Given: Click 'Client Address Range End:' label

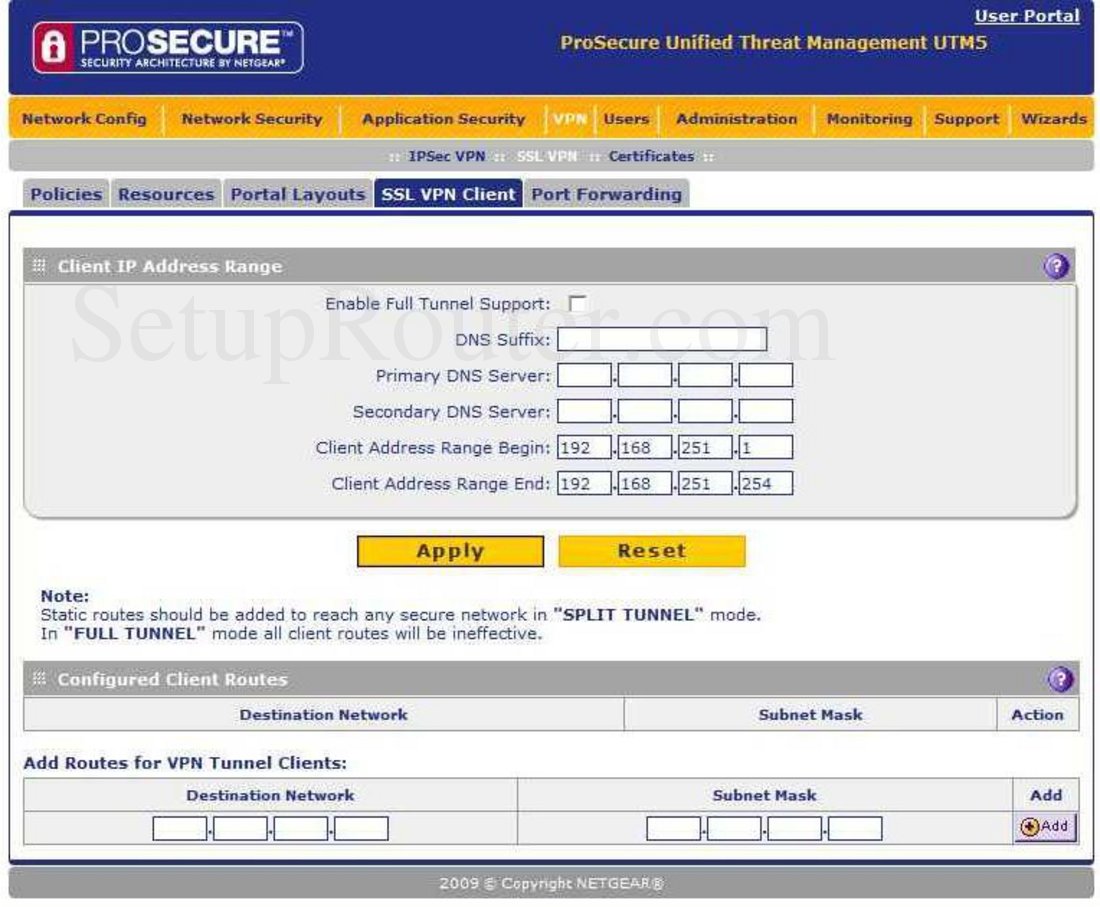Looking at the screenshot, I should [441, 484].
